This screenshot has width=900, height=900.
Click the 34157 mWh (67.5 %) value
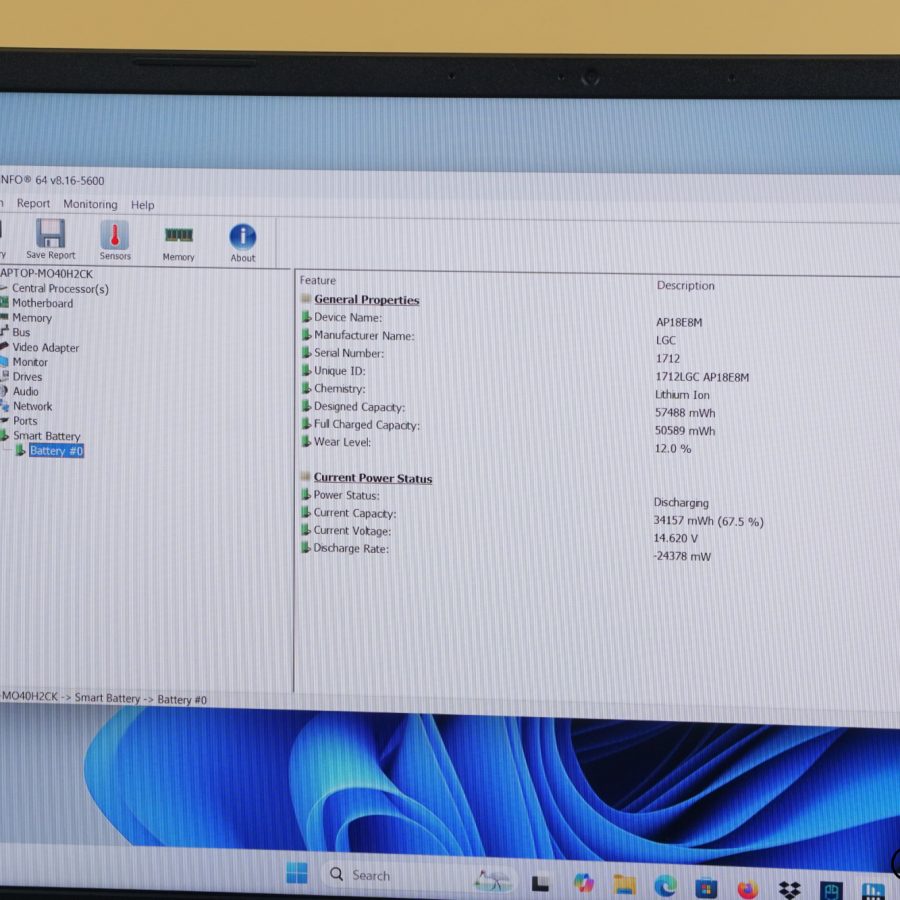708,521
